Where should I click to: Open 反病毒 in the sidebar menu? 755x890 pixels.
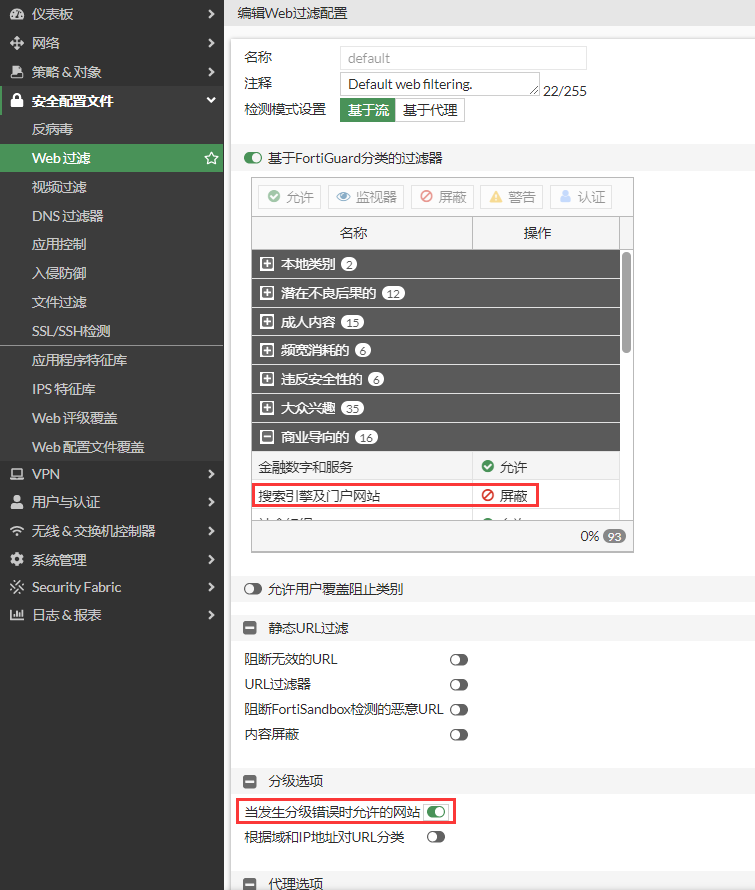coord(52,130)
